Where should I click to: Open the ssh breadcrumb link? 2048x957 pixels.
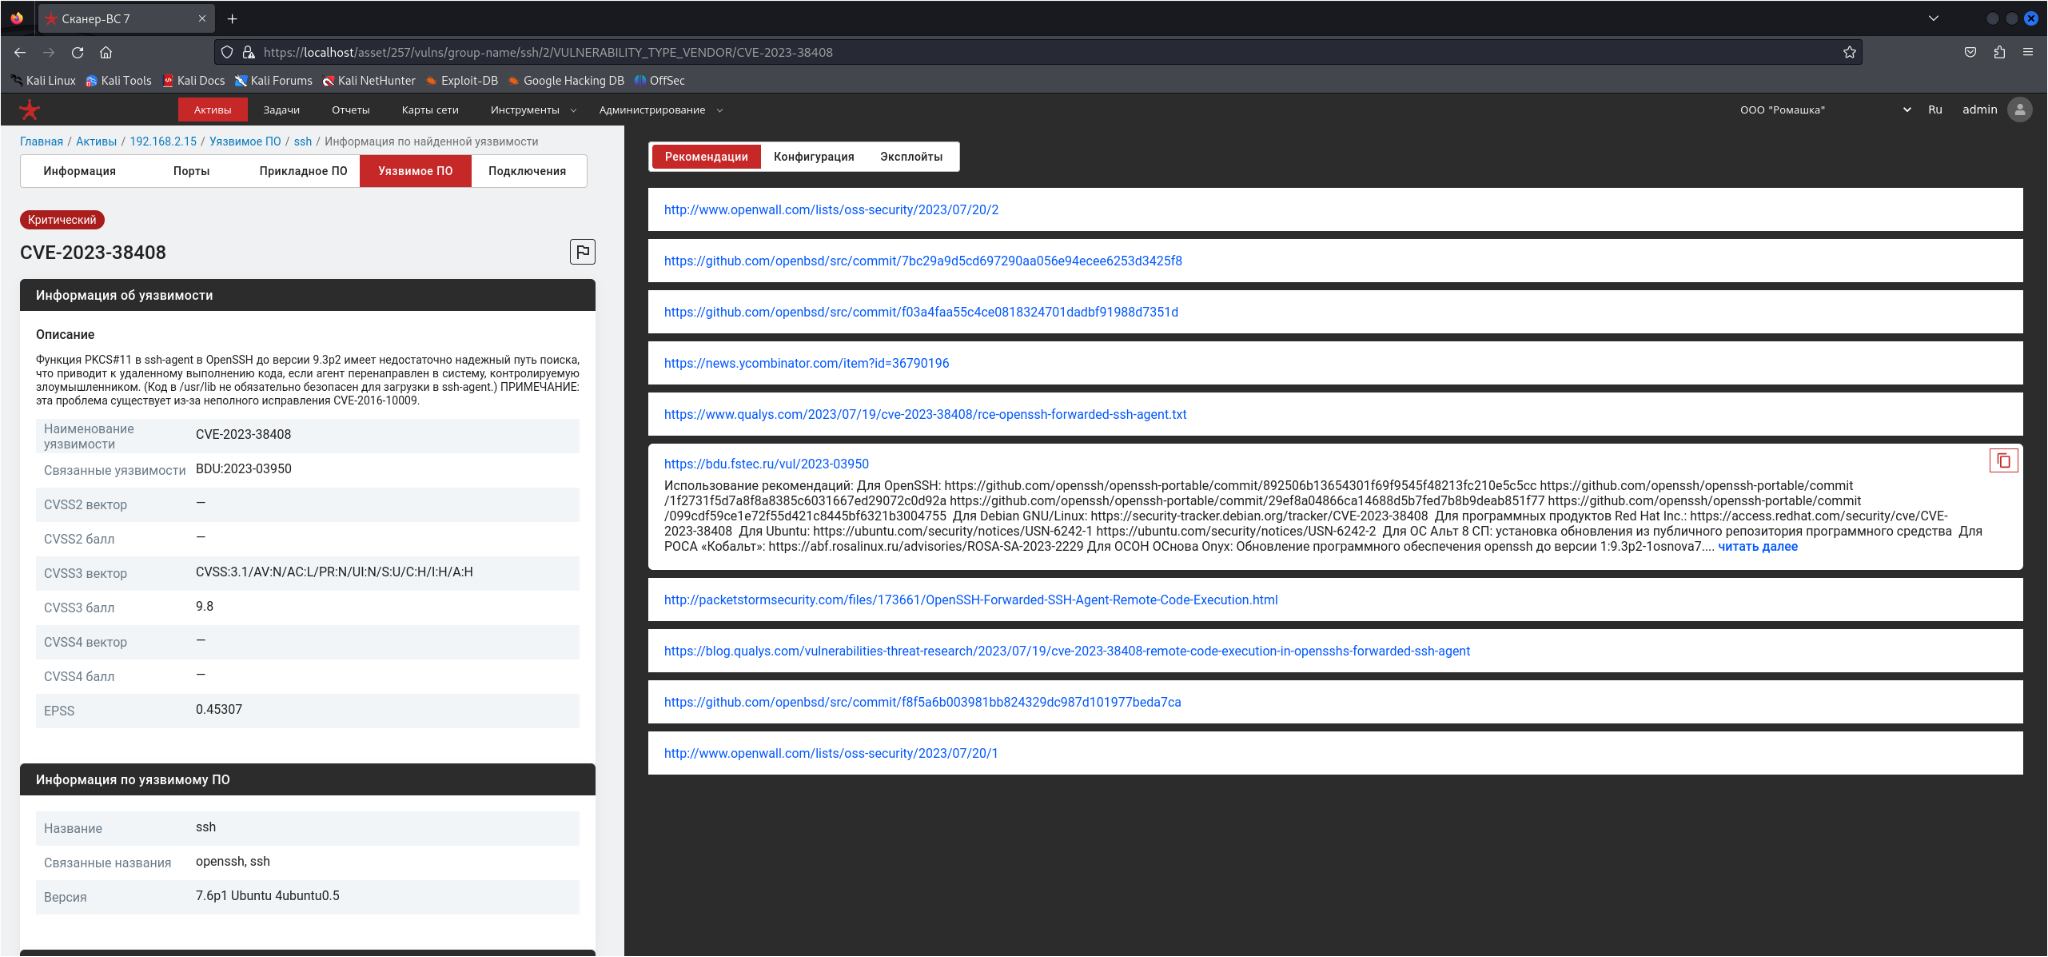click(x=303, y=142)
